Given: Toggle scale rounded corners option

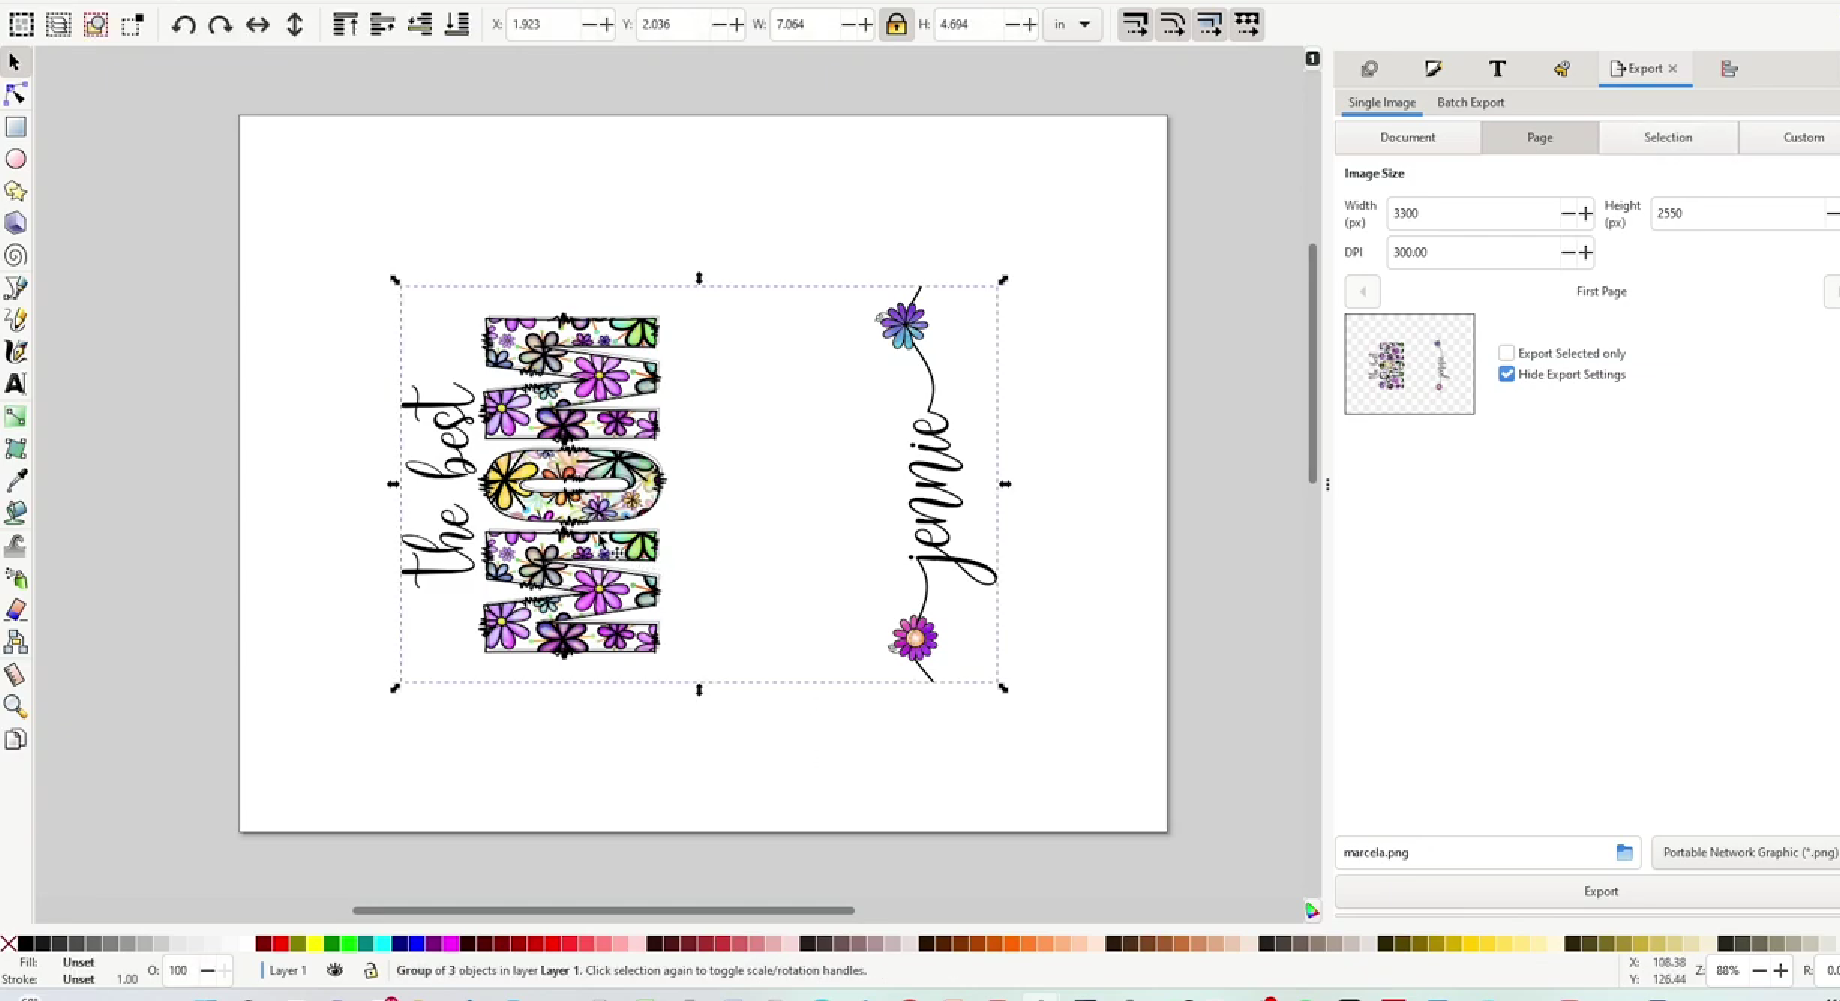Looking at the screenshot, I should point(1172,24).
